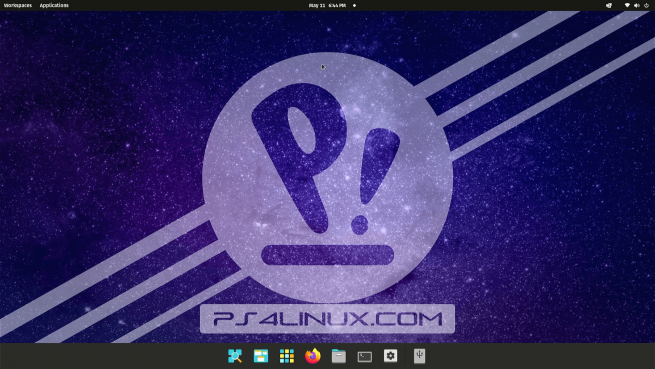Open Settings gear icon in dock

tap(390, 356)
